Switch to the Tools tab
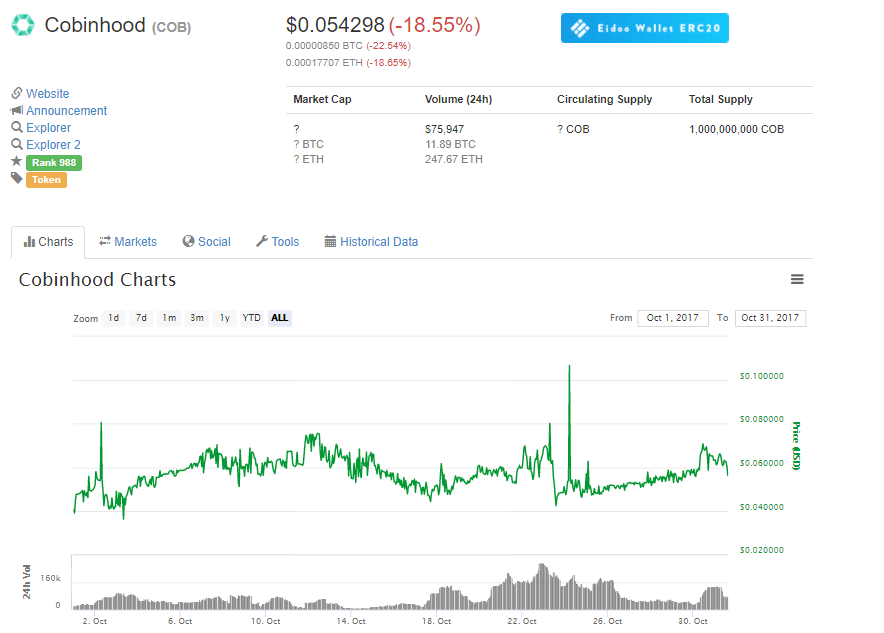The width and height of the screenshot is (884, 633). (277, 242)
